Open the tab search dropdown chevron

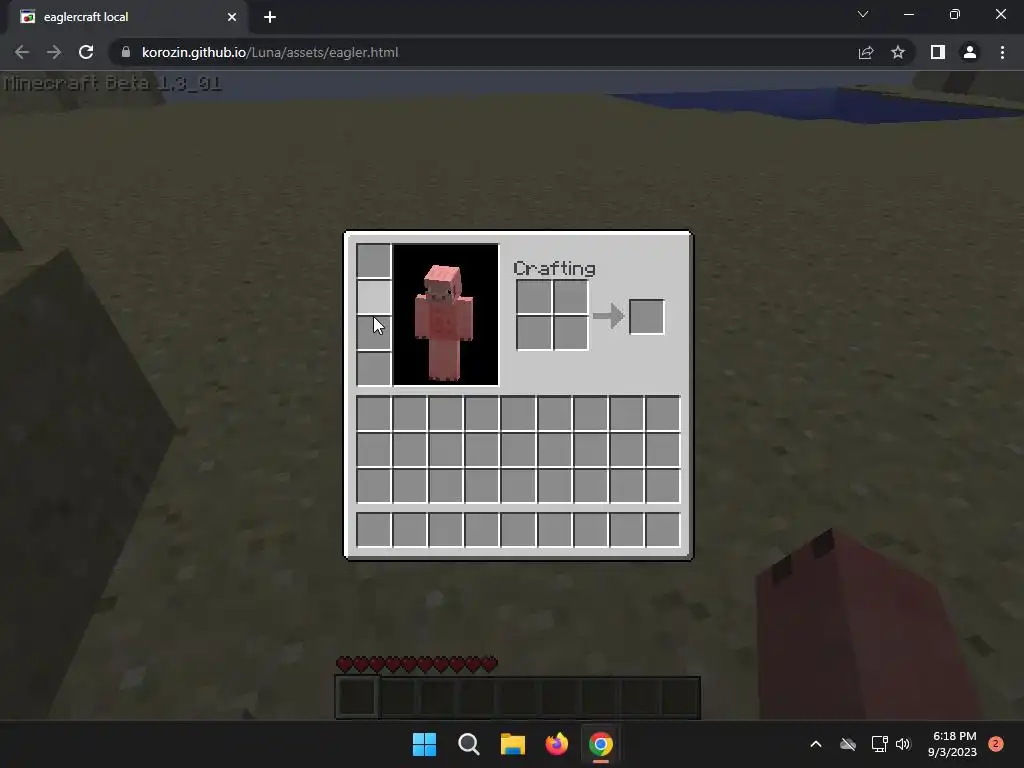coord(863,14)
